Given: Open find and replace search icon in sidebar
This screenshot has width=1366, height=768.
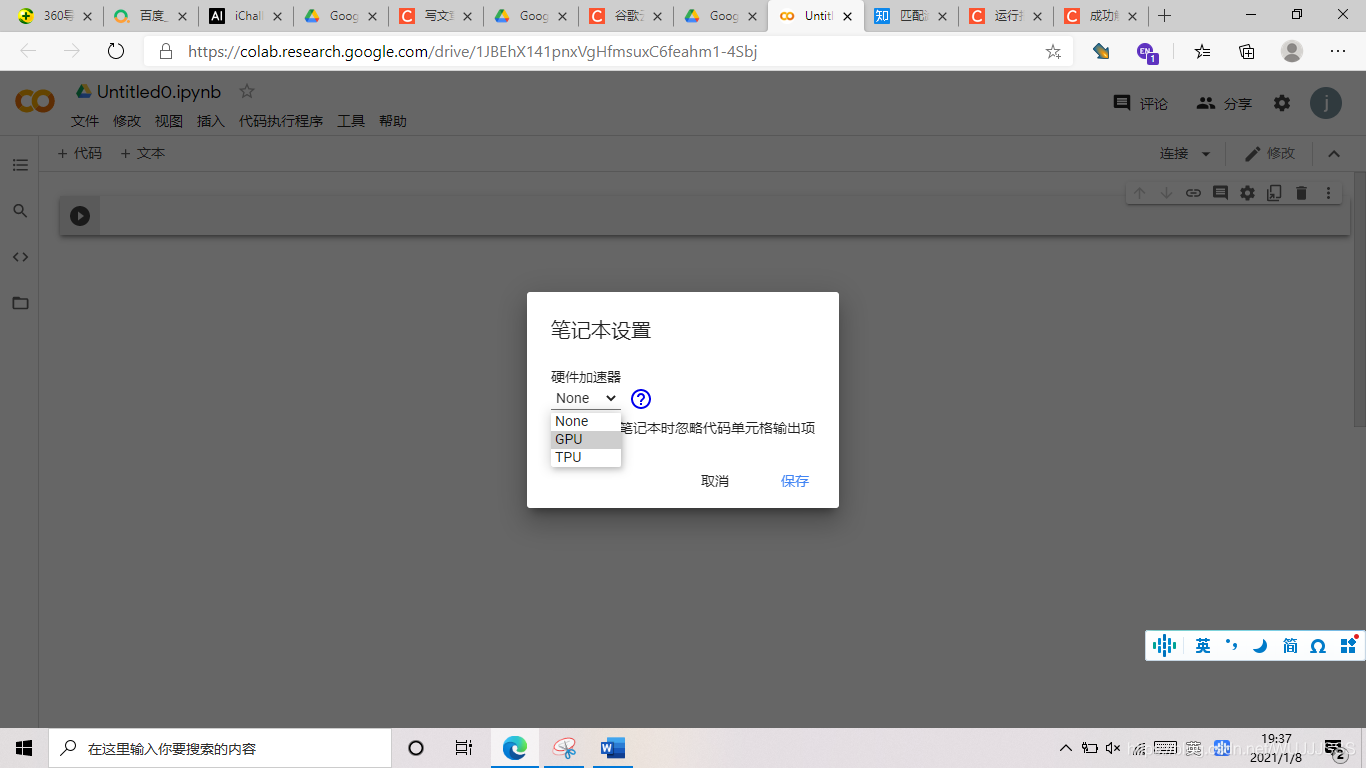Looking at the screenshot, I should tap(20, 211).
